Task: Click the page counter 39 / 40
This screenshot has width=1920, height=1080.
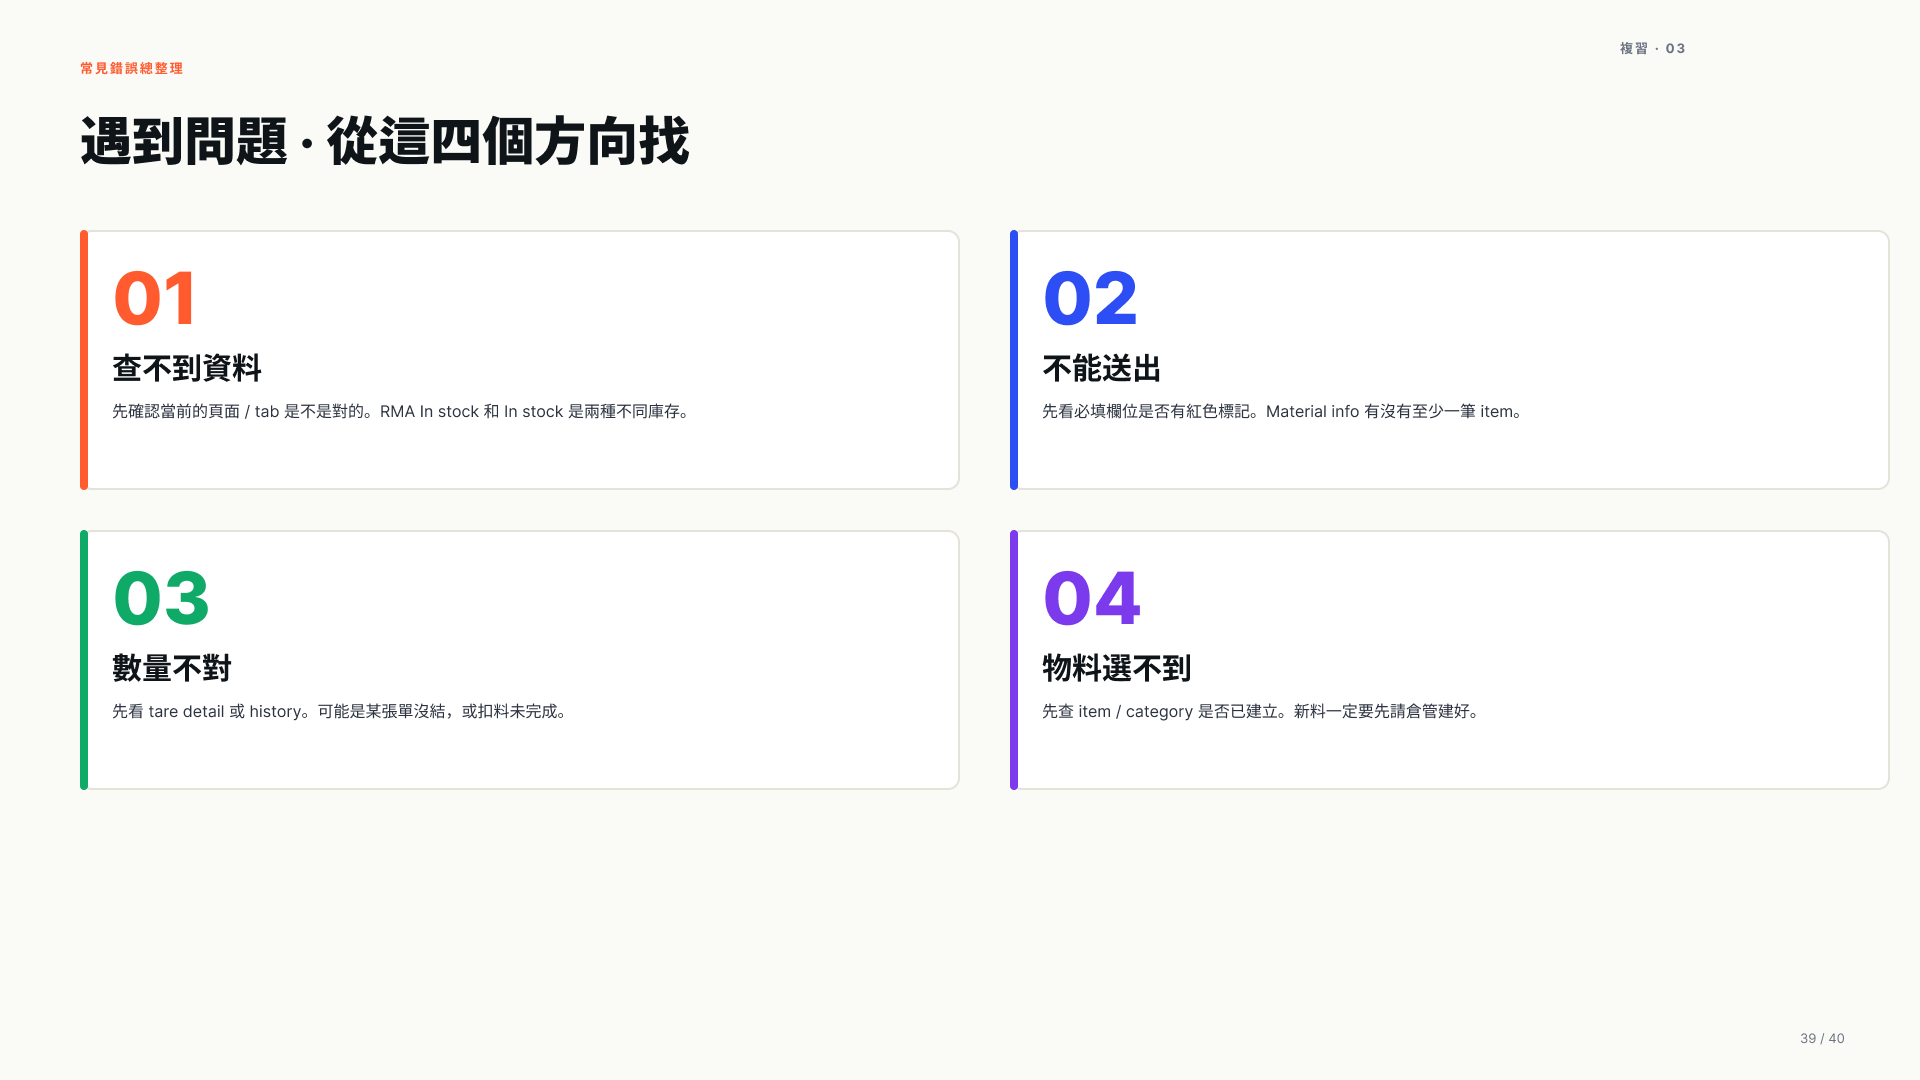Action: (1822, 1038)
